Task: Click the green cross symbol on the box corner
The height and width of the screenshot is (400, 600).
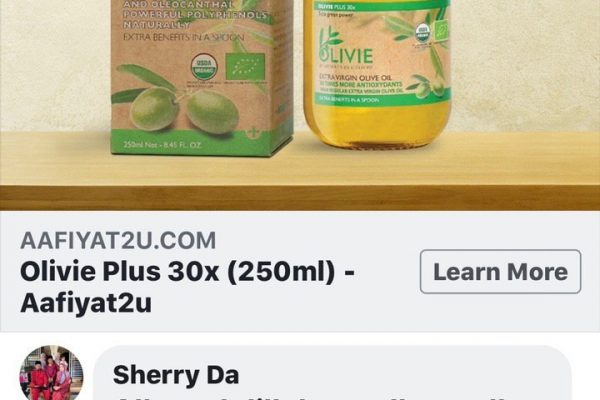Action: (251, 134)
